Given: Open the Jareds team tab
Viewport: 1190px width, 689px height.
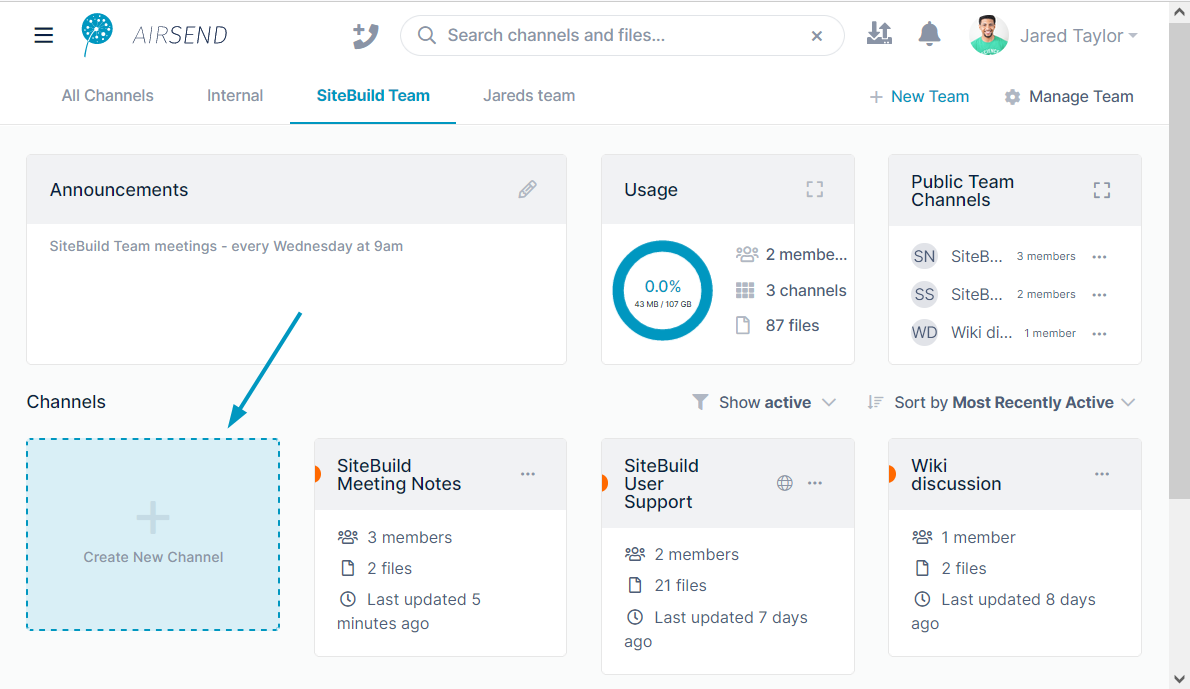Looking at the screenshot, I should click(x=529, y=96).
